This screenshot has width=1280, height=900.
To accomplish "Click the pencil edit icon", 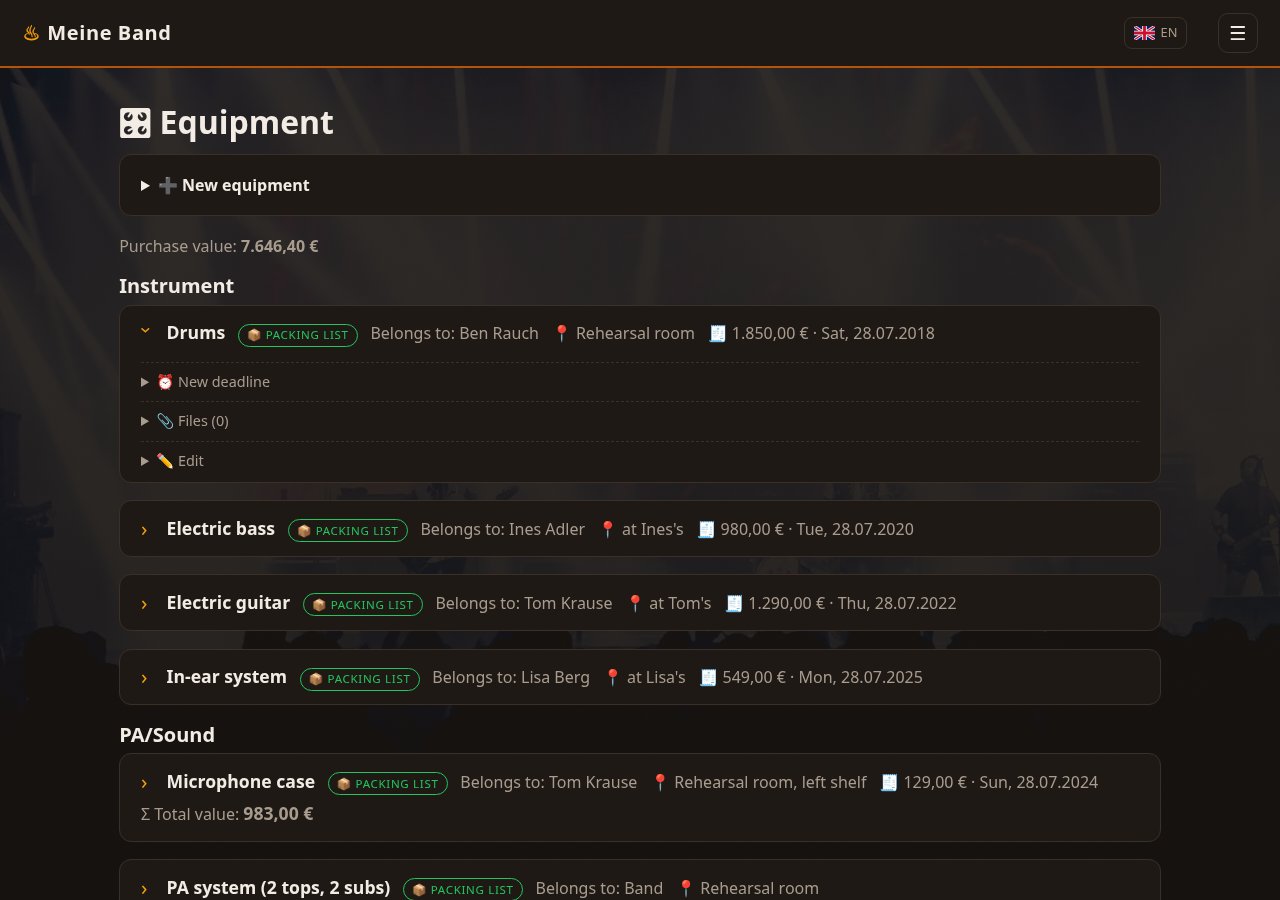I will 165,461.
